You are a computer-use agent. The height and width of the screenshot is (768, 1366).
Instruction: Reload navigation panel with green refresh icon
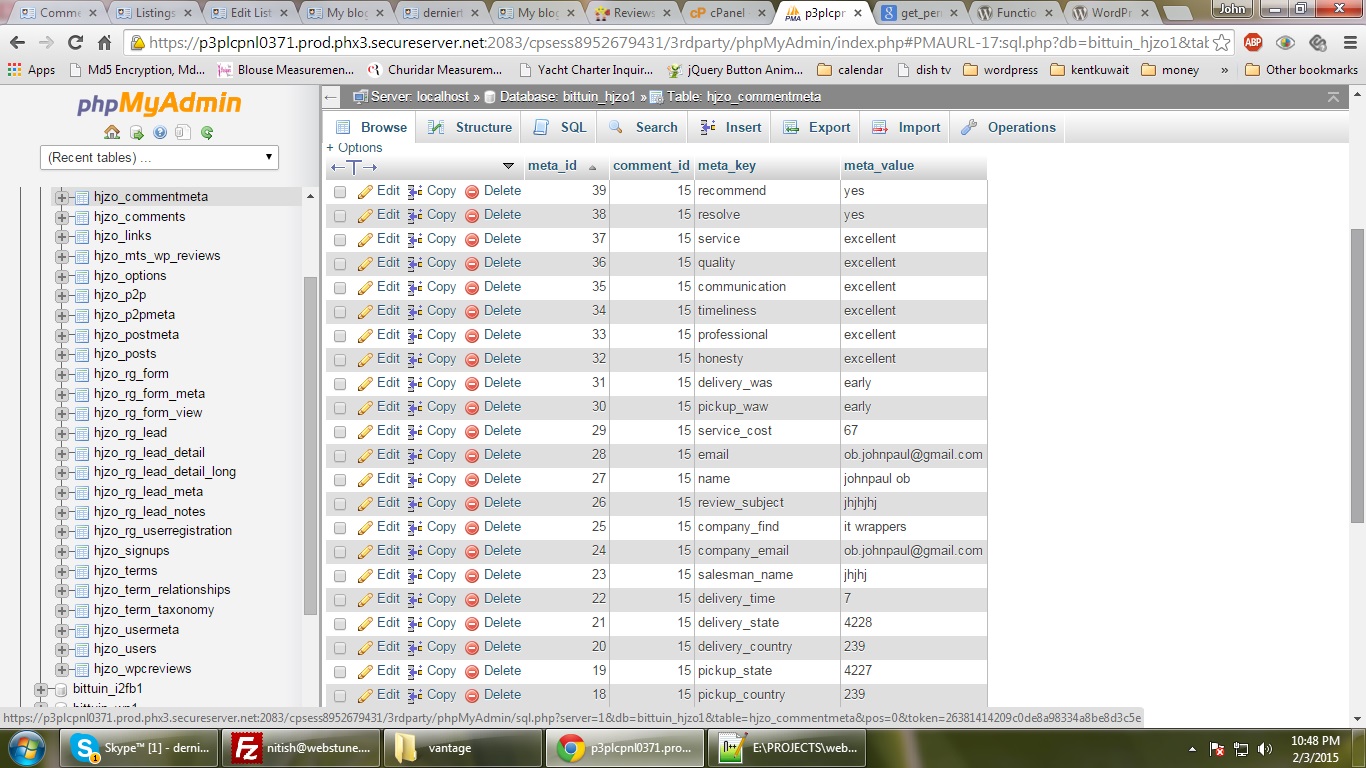[x=207, y=132]
